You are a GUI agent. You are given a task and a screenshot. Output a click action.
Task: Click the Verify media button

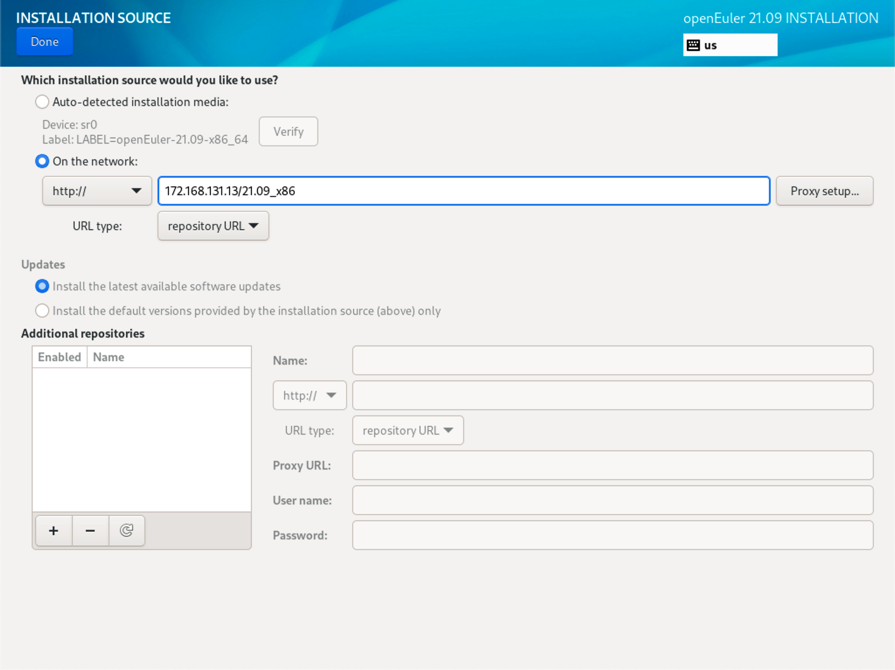(x=288, y=132)
